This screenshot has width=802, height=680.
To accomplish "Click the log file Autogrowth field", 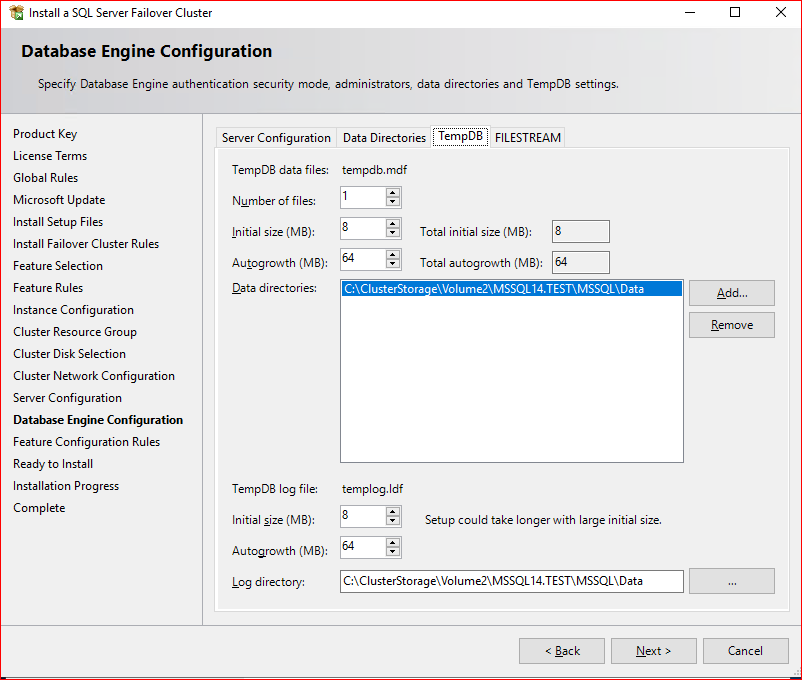I will 364,546.
